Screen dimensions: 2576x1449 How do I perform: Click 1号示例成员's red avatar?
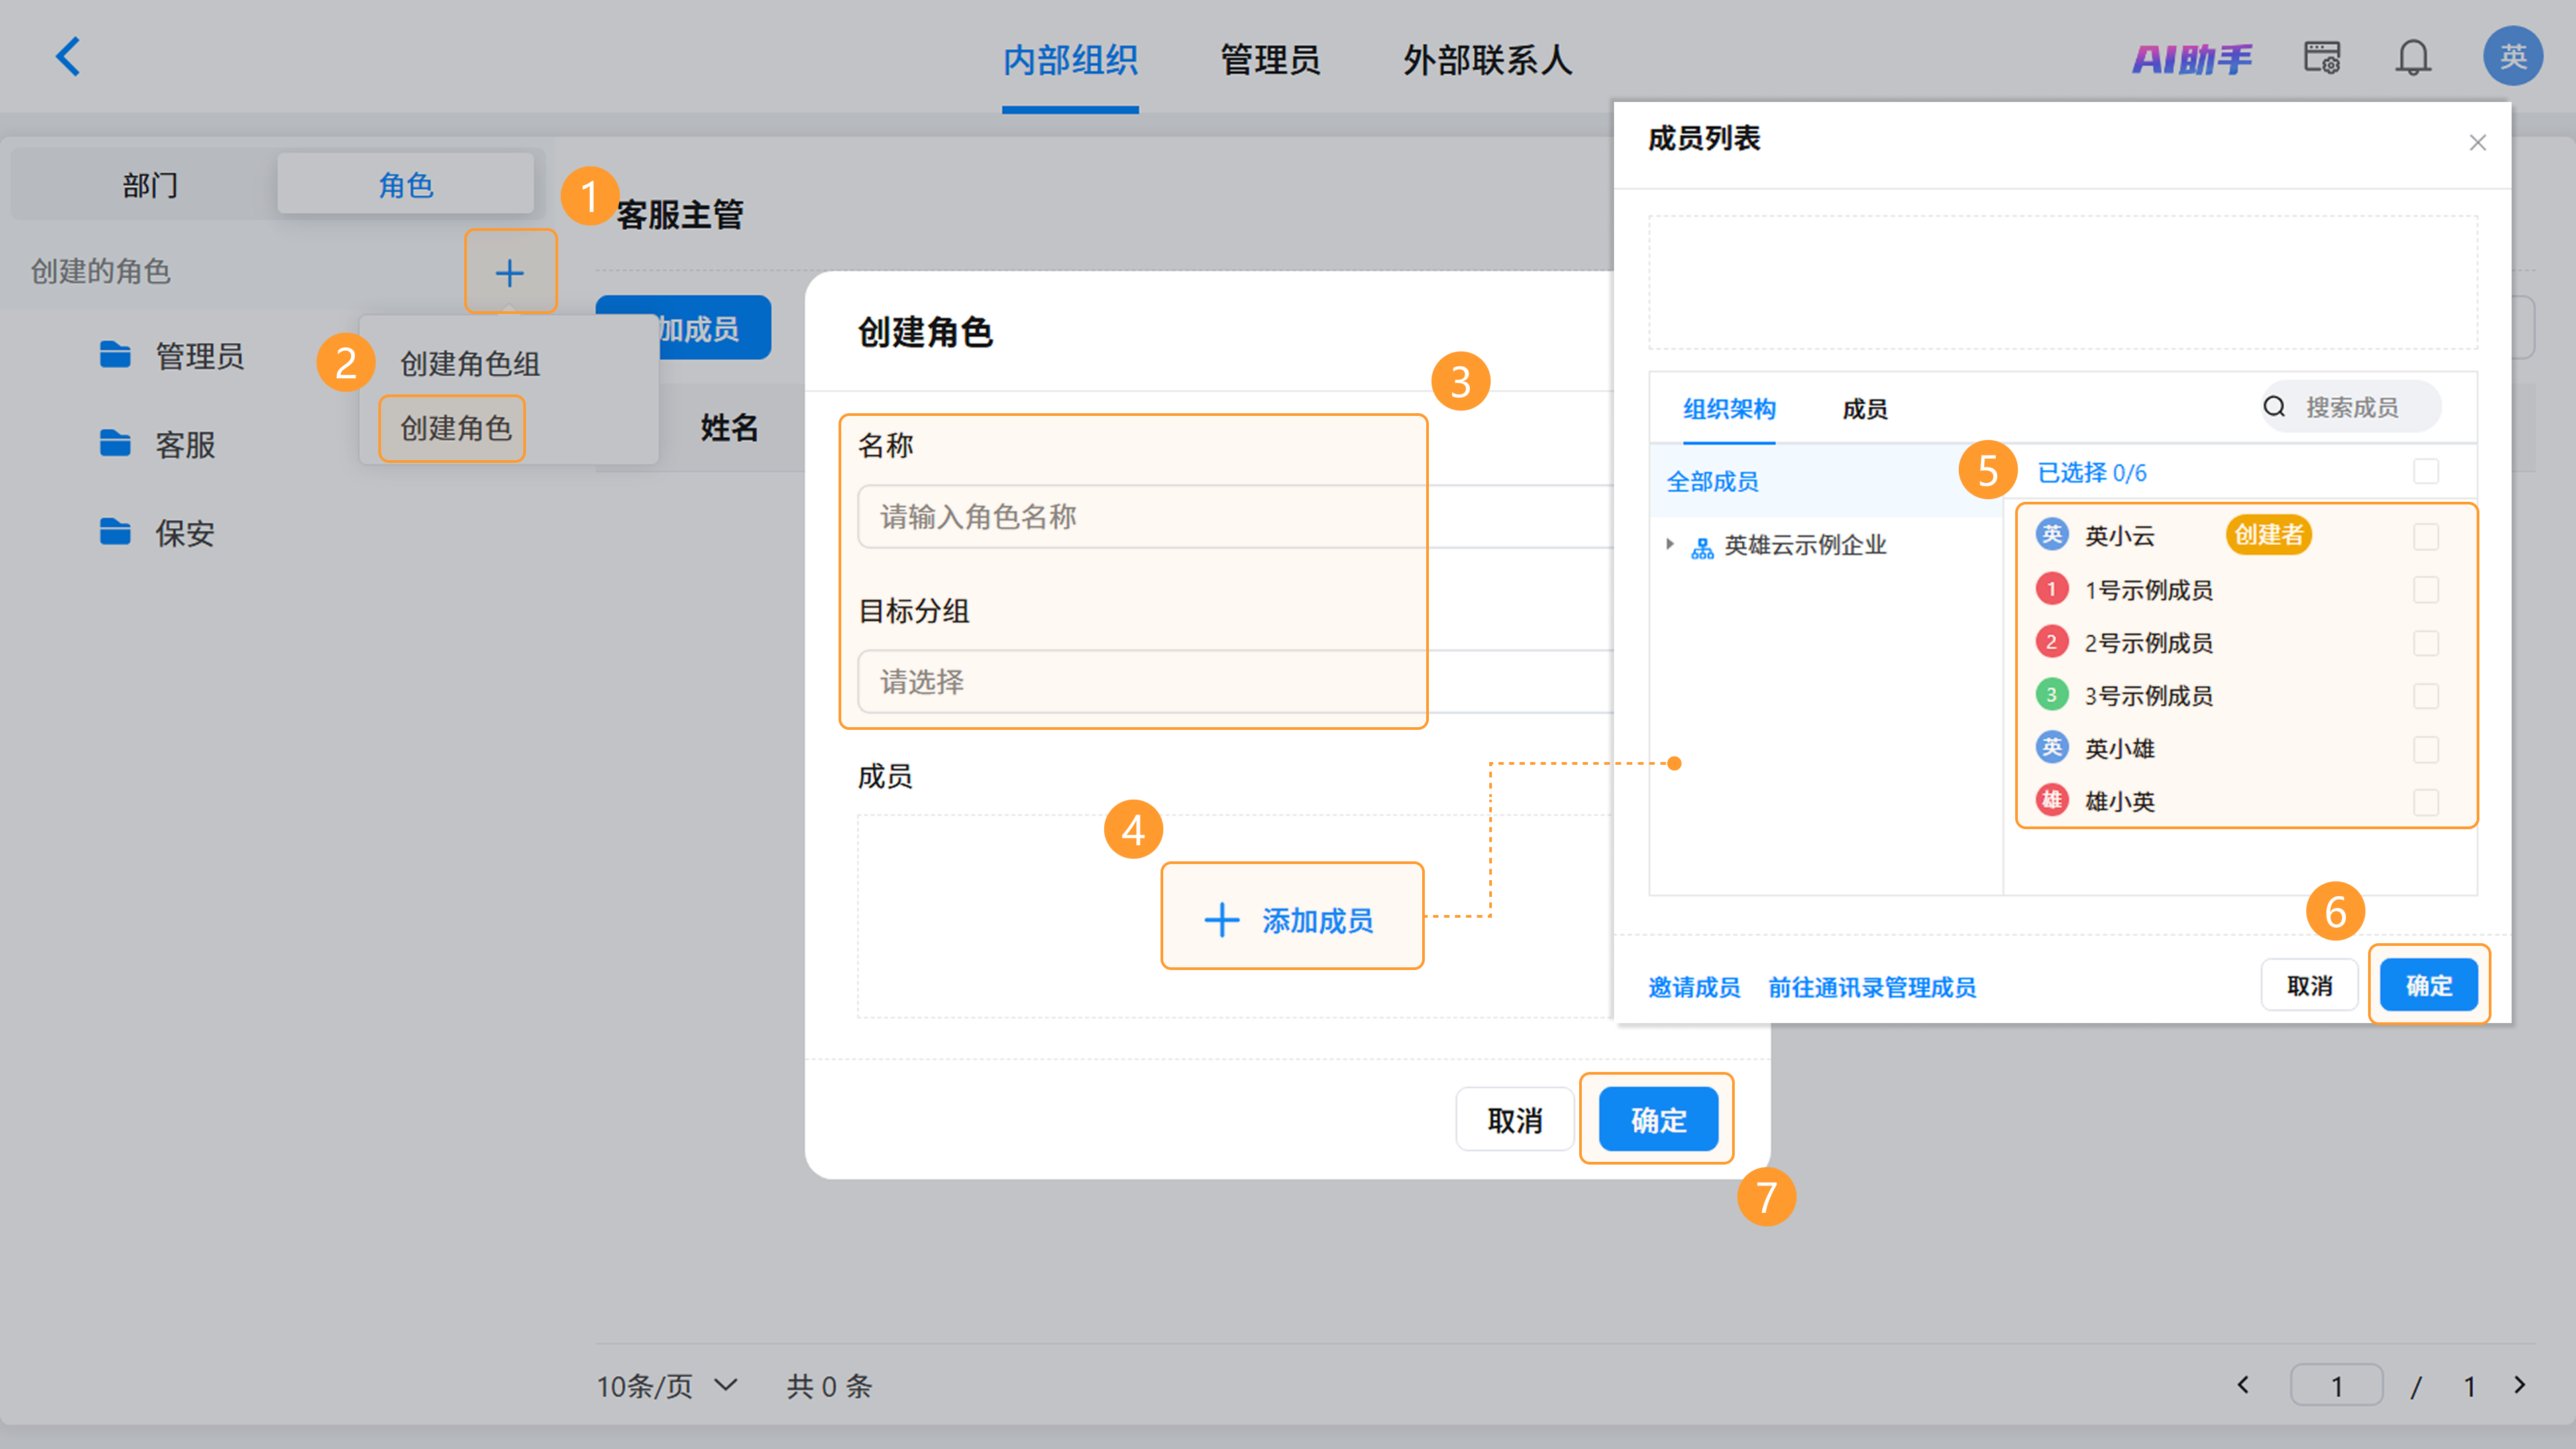pyautogui.click(x=2052, y=588)
